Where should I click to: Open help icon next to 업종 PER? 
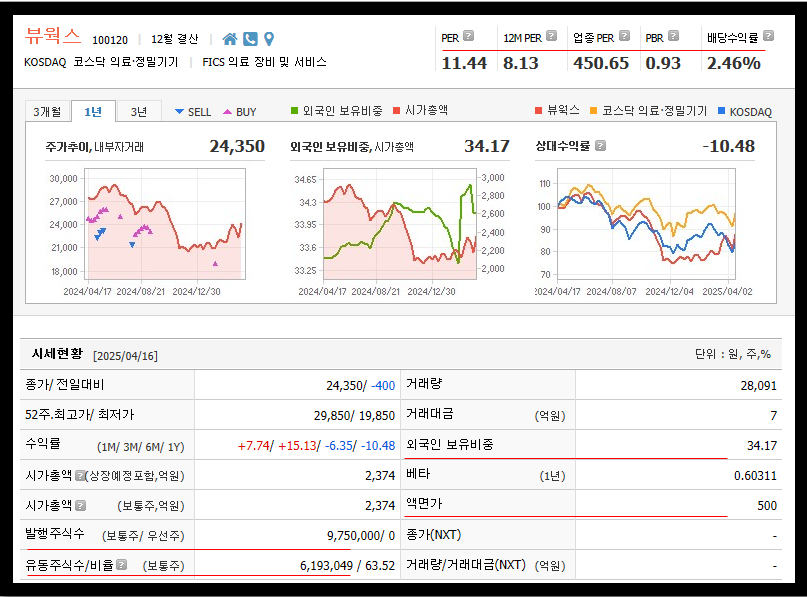[x=624, y=36]
